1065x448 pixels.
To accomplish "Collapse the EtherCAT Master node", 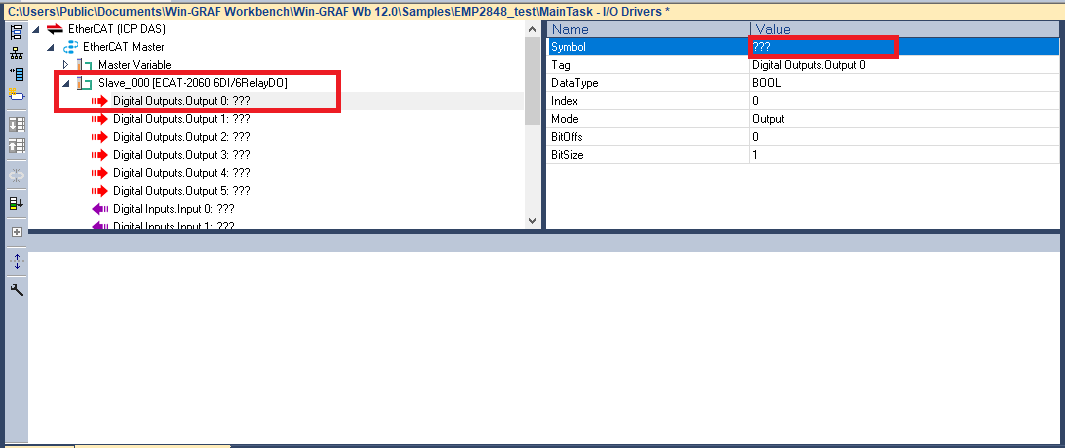I will [51, 47].
